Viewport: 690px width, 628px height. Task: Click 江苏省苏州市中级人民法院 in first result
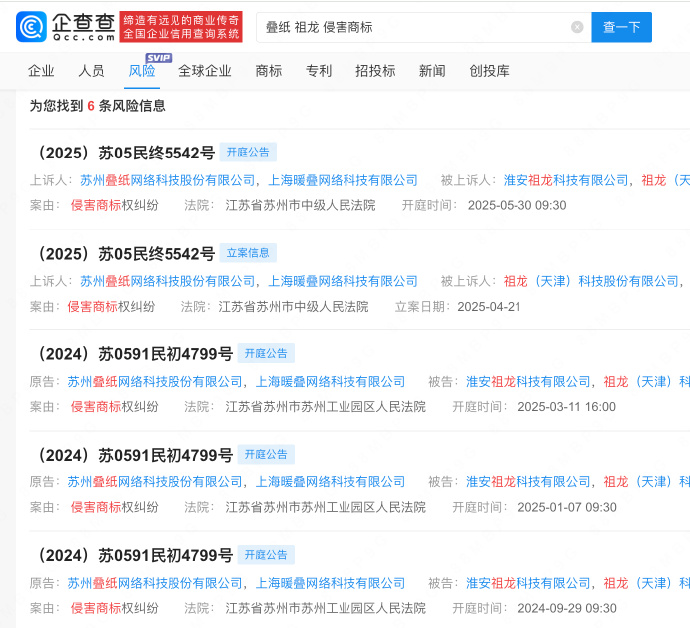coord(300,206)
